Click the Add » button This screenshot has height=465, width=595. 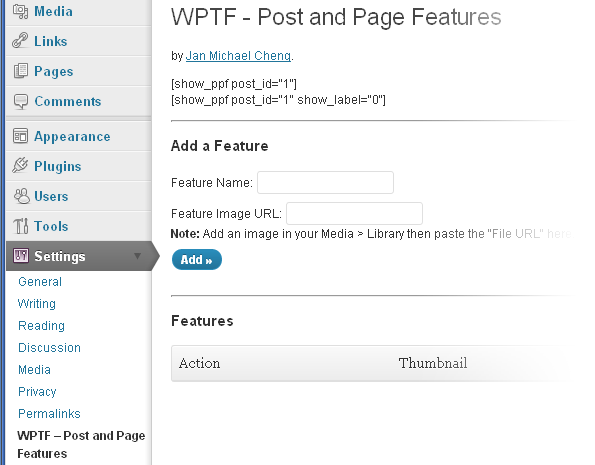197,260
